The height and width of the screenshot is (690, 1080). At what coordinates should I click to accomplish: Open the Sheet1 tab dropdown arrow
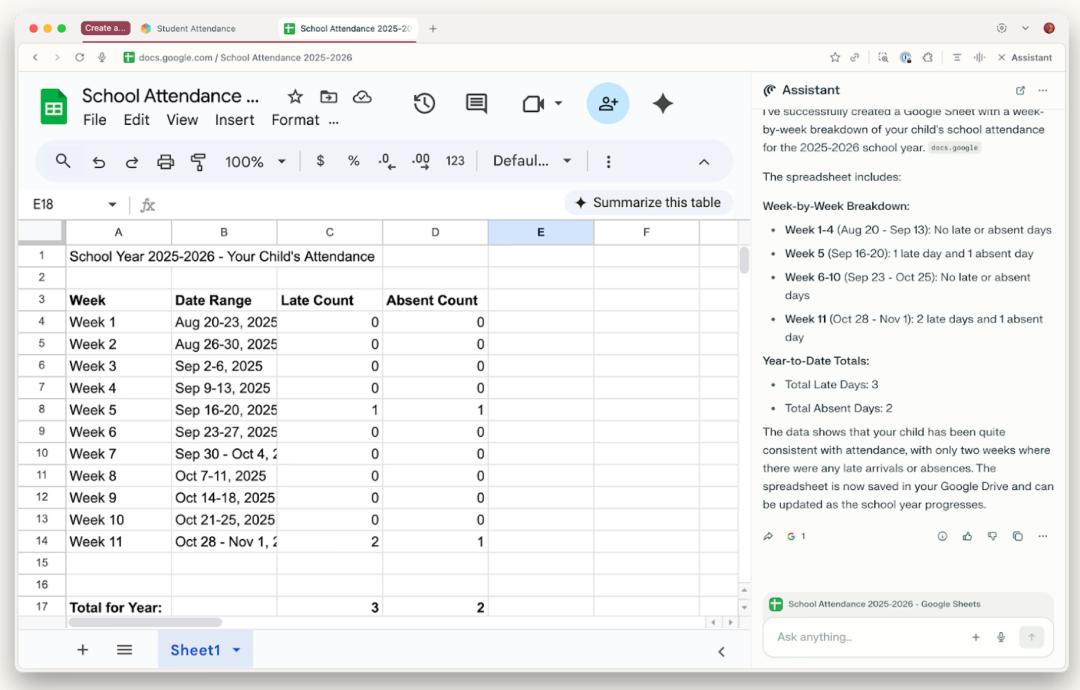[237, 650]
